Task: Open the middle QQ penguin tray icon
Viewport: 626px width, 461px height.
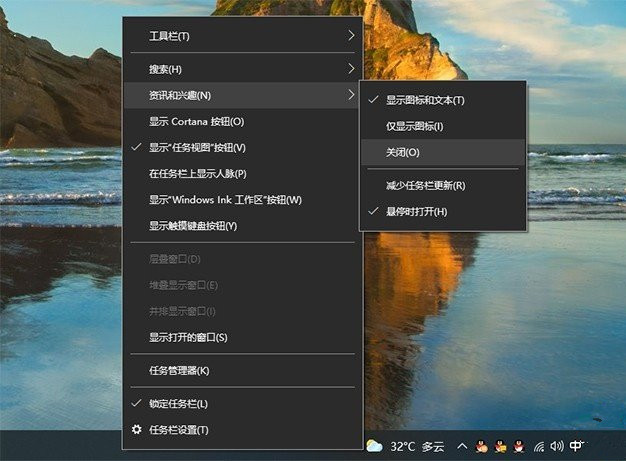Action: point(500,446)
